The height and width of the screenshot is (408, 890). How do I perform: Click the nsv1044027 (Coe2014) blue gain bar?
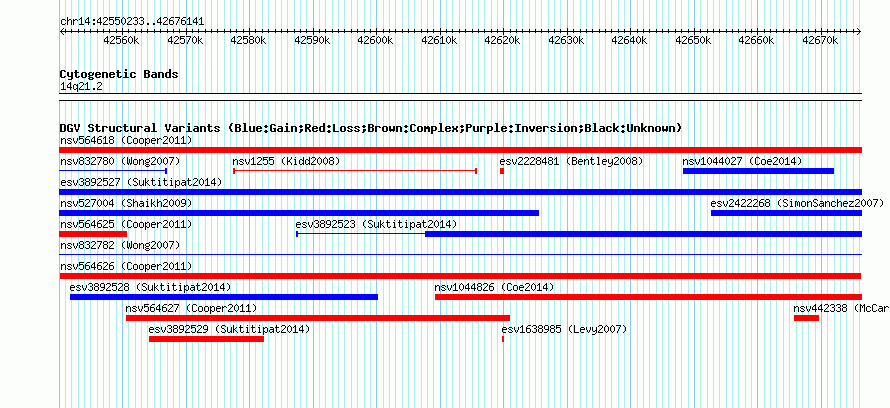click(x=758, y=171)
